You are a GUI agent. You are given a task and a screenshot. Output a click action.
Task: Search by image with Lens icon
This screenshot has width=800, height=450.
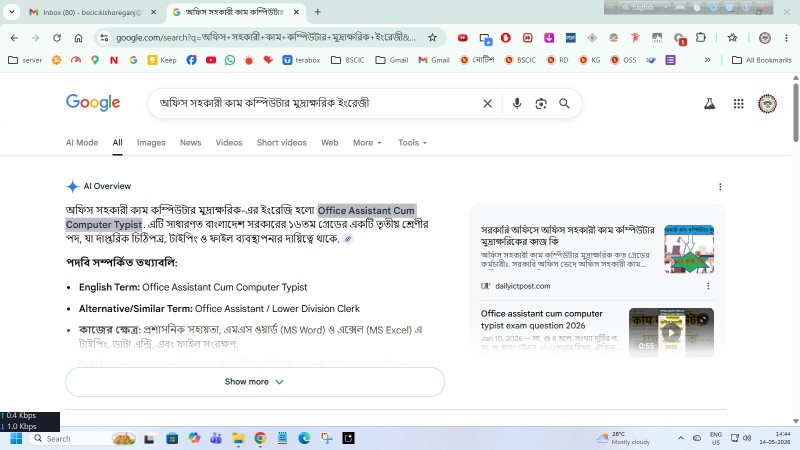[x=541, y=104]
